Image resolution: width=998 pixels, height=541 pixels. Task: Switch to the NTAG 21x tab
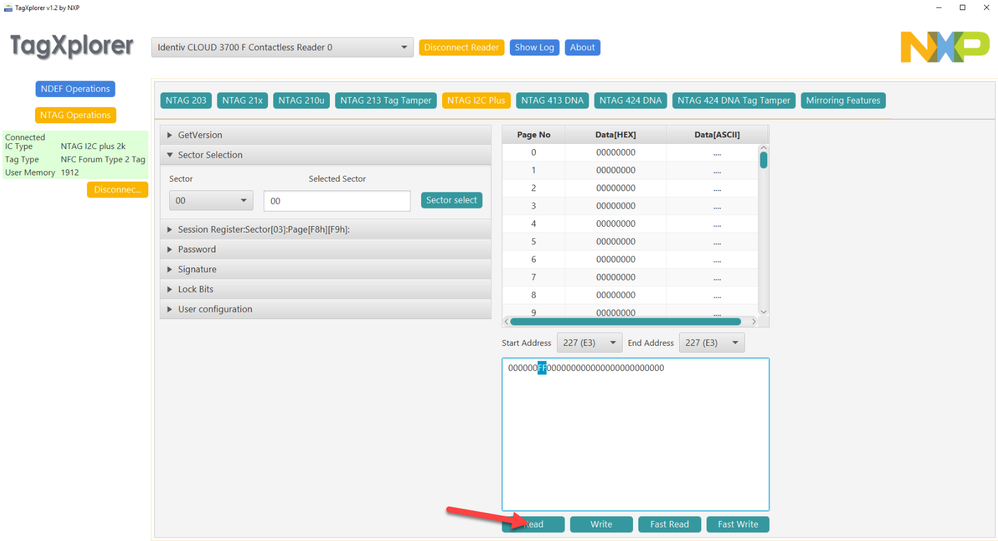pos(242,101)
